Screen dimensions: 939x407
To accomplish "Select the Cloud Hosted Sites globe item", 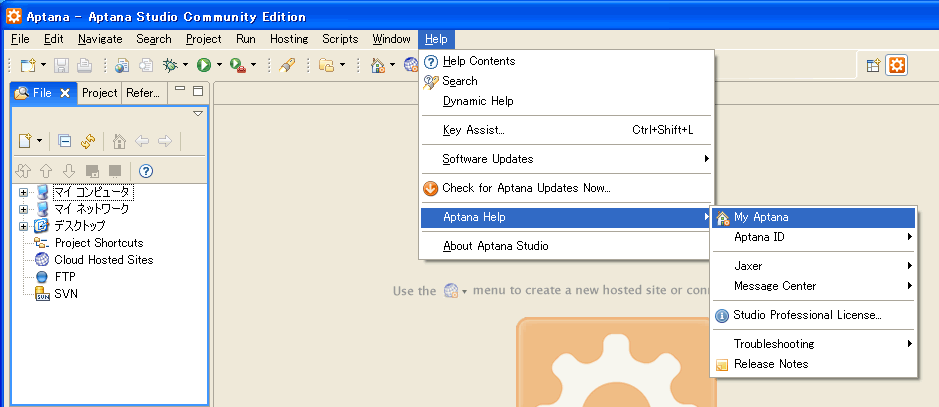I will tap(103, 260).
